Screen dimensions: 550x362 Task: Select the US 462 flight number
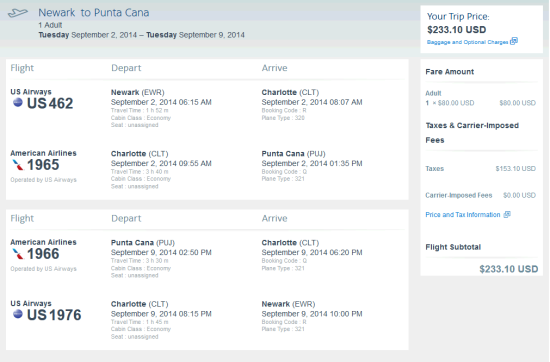point(50,103)
